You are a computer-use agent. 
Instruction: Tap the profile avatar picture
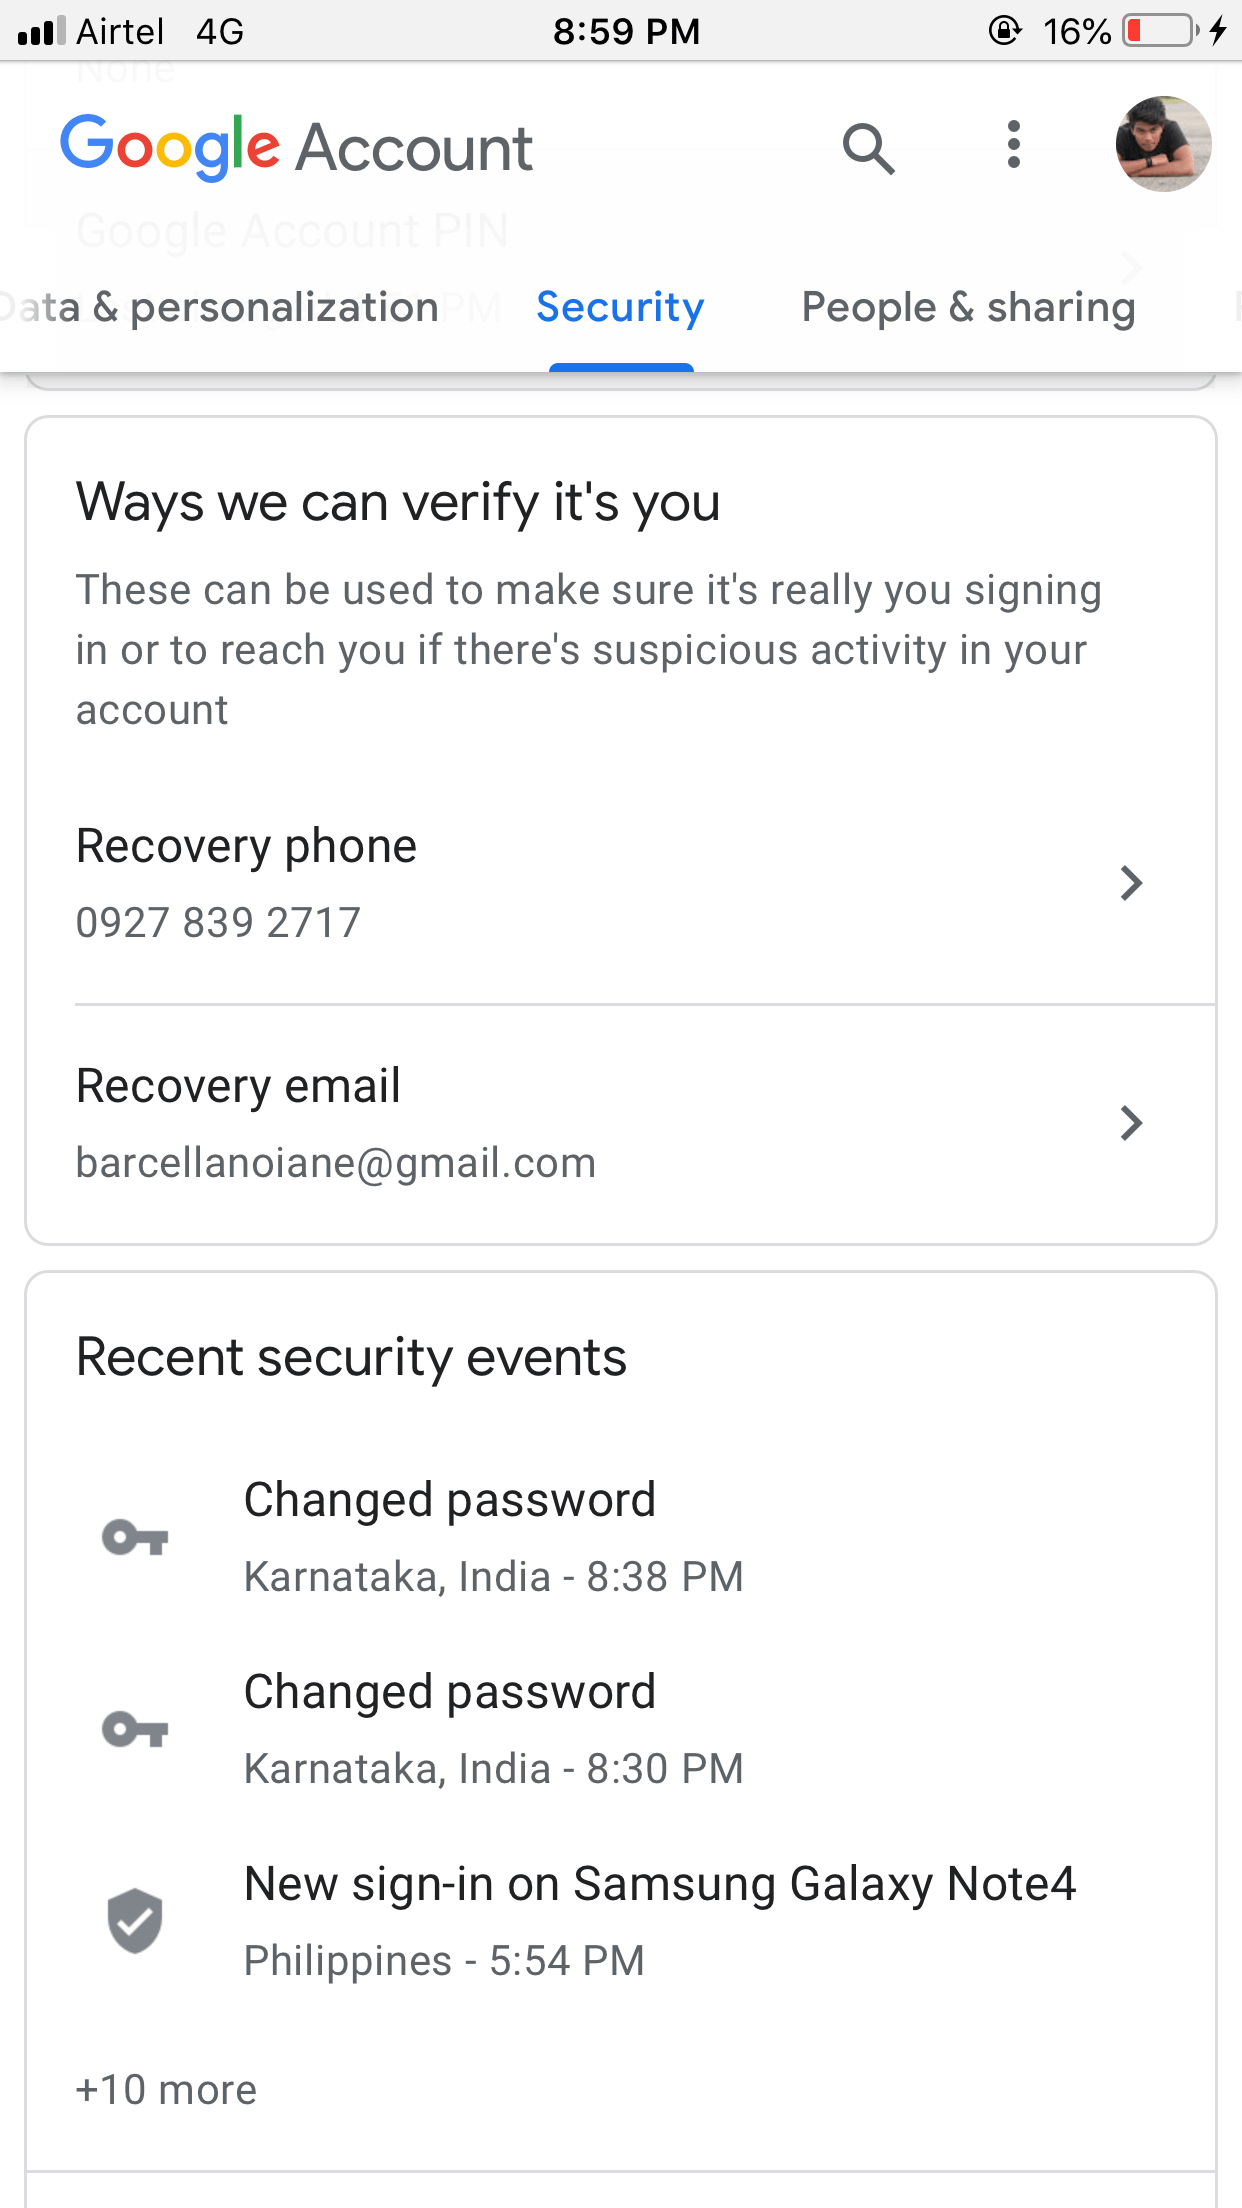1163,145
